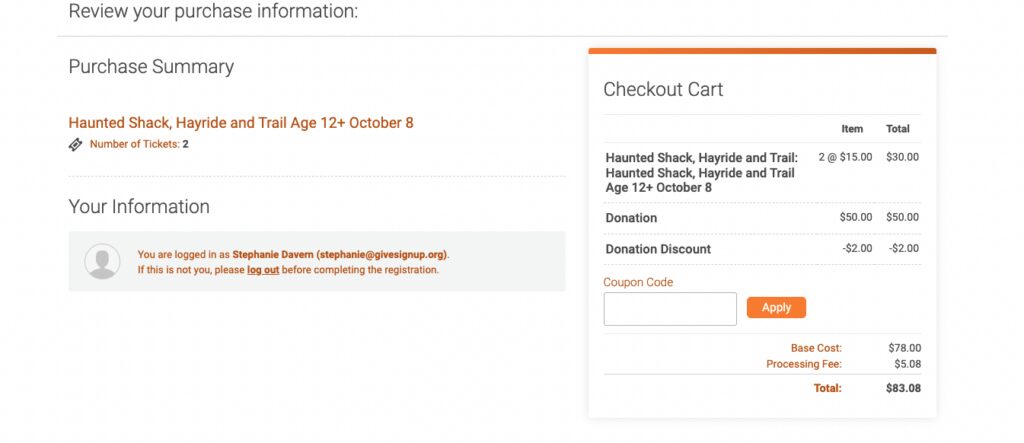This screenshot has height=443, width=1024.
Task: Click the ticket icon beside Number of Tickets
Action: tap(76, 144)
